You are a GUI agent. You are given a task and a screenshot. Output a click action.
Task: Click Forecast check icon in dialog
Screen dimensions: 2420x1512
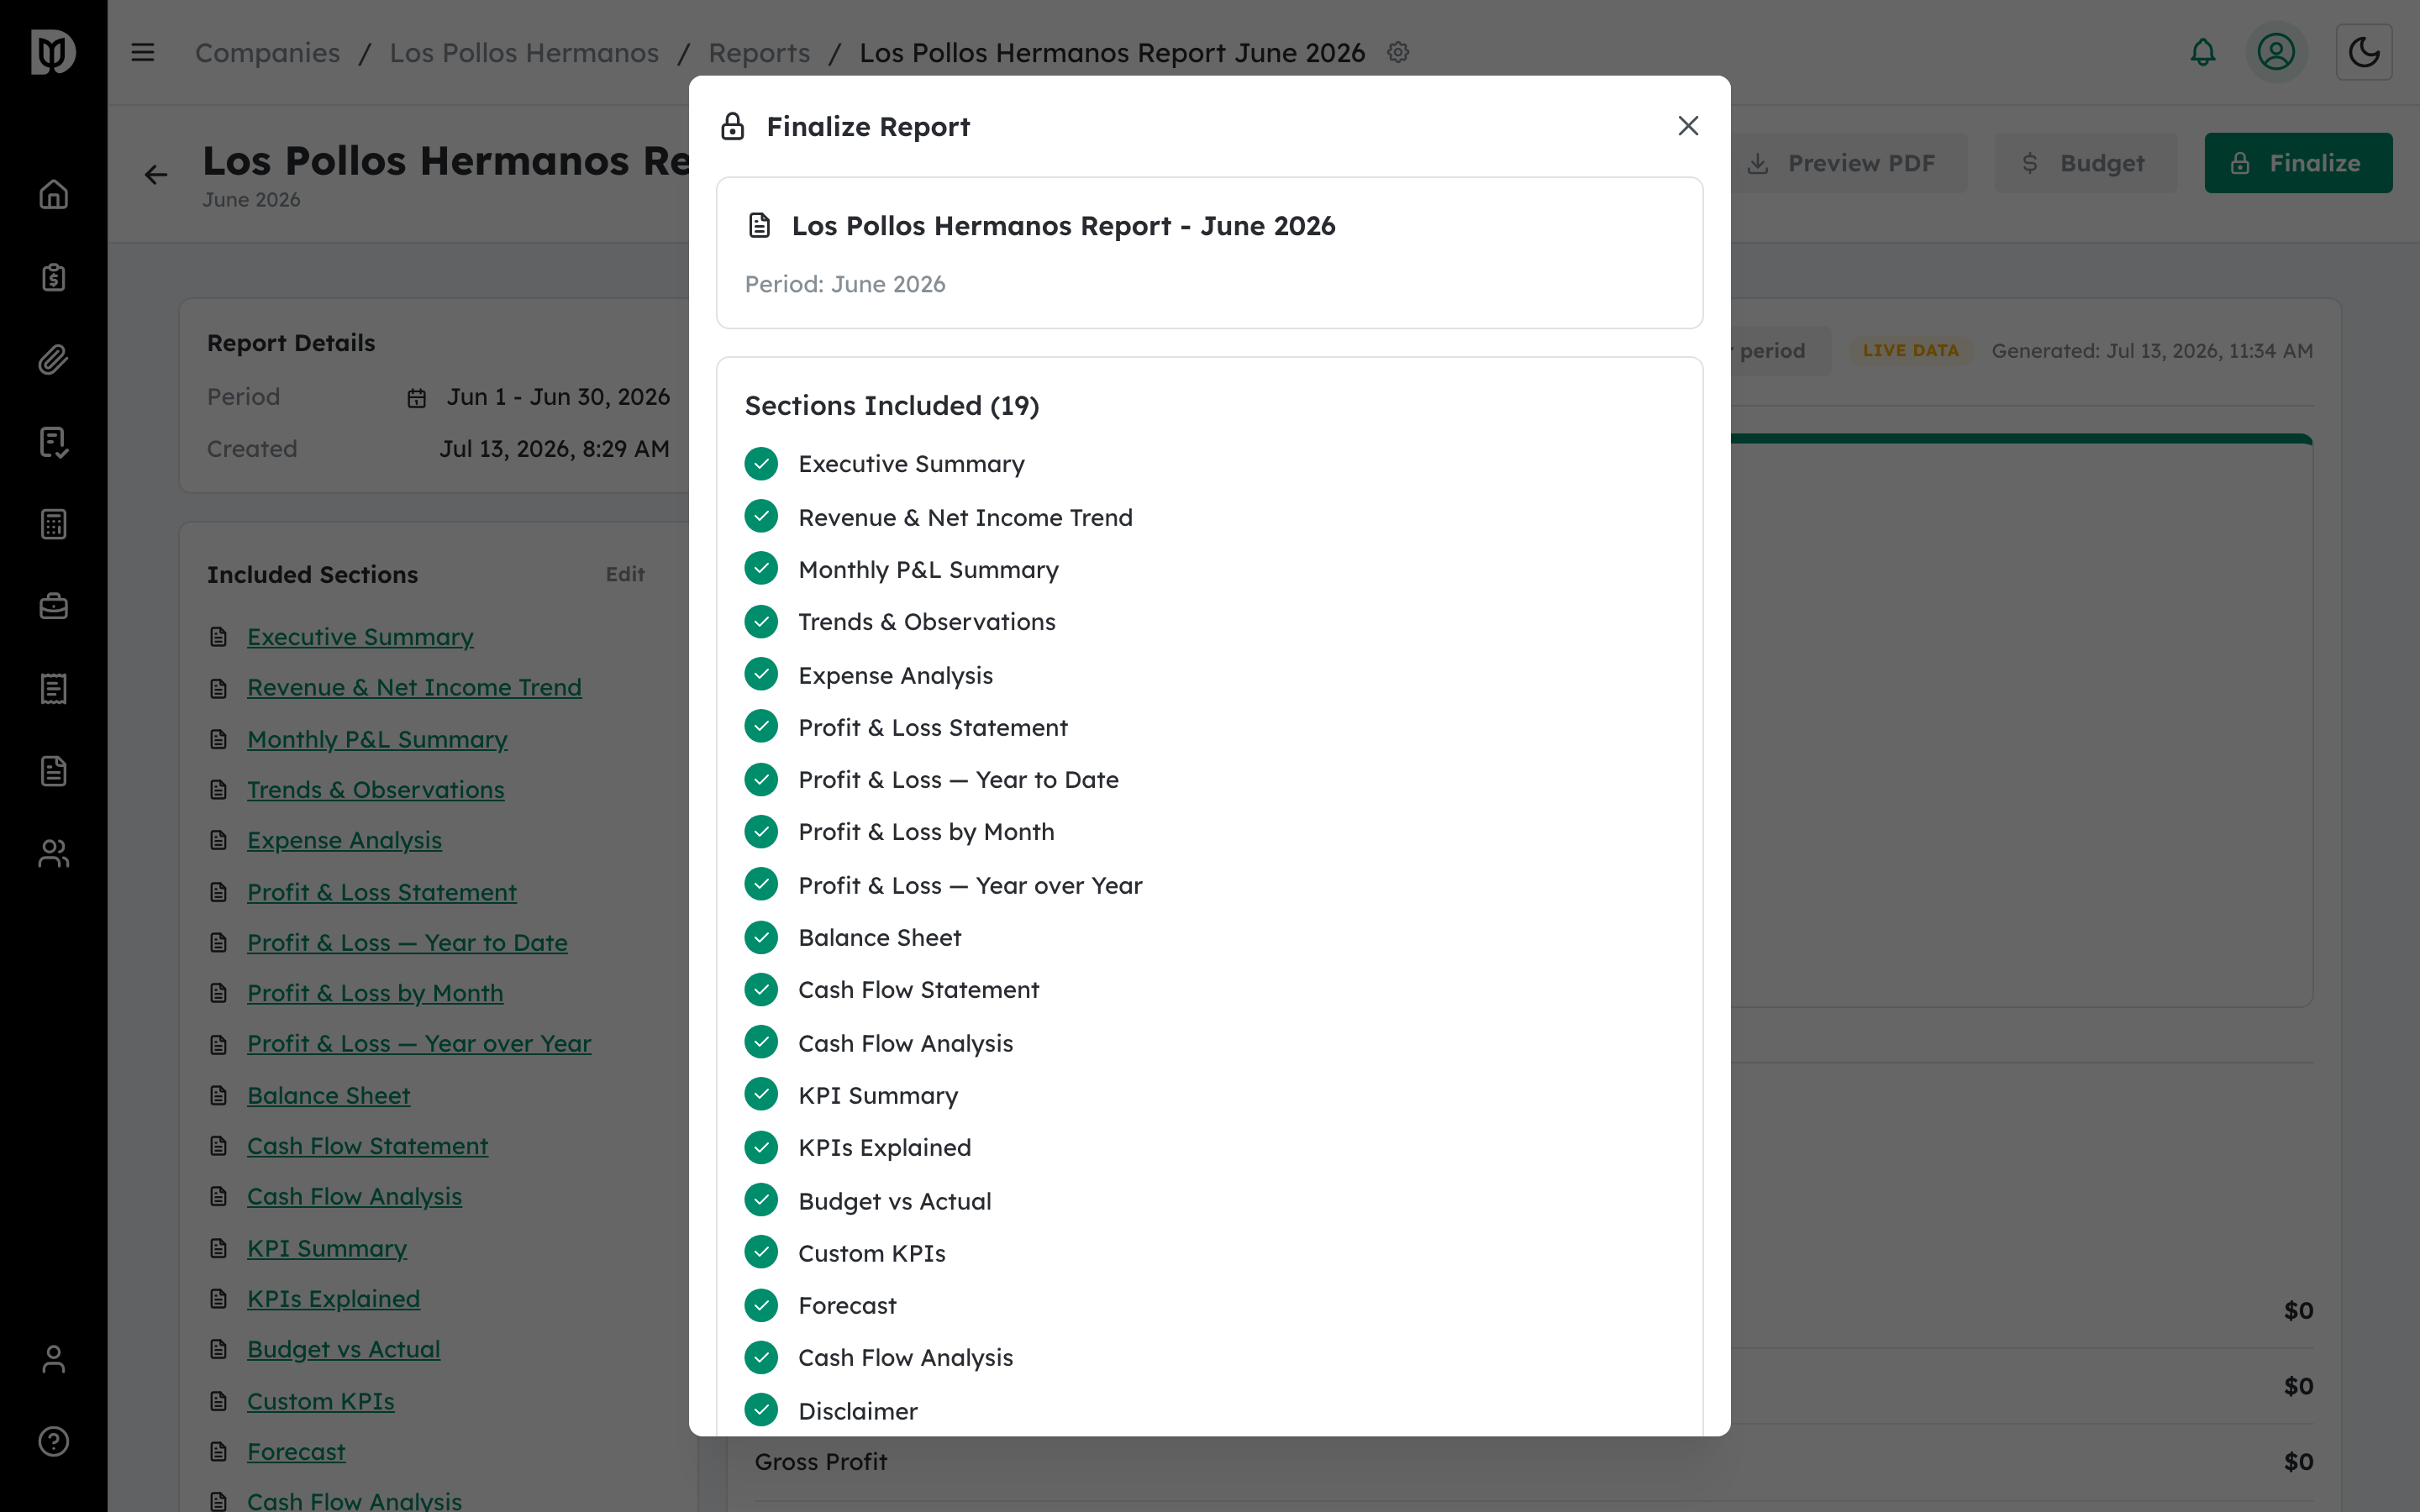tap(761, 1305)
